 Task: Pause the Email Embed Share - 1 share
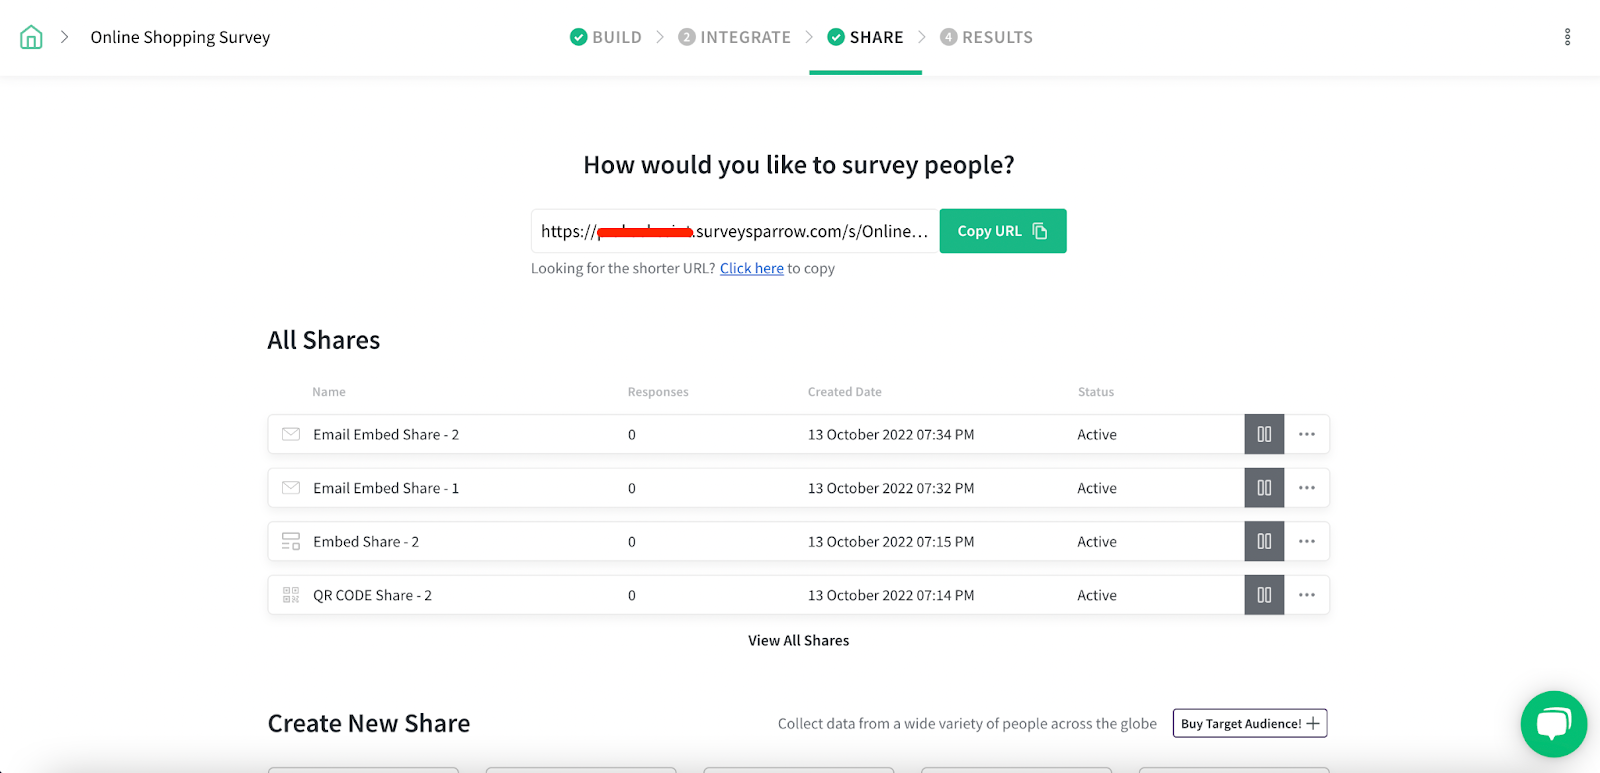1264,488
